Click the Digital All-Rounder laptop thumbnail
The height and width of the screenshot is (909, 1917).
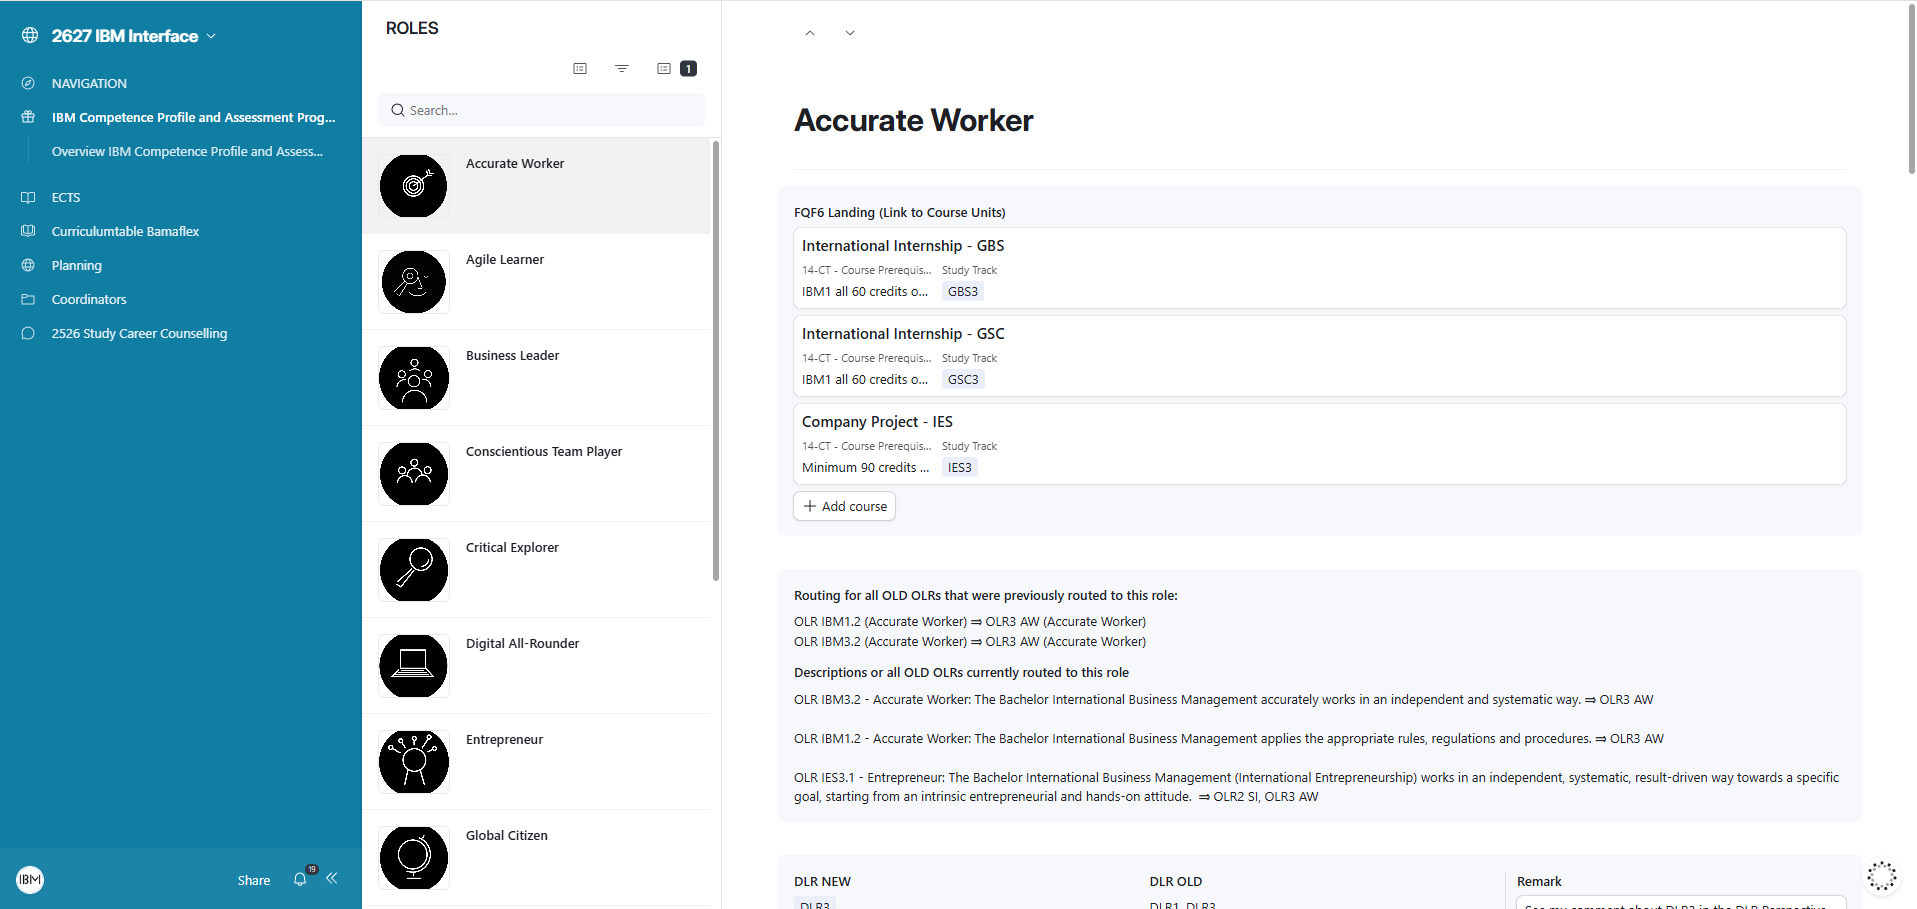(414, 666)
